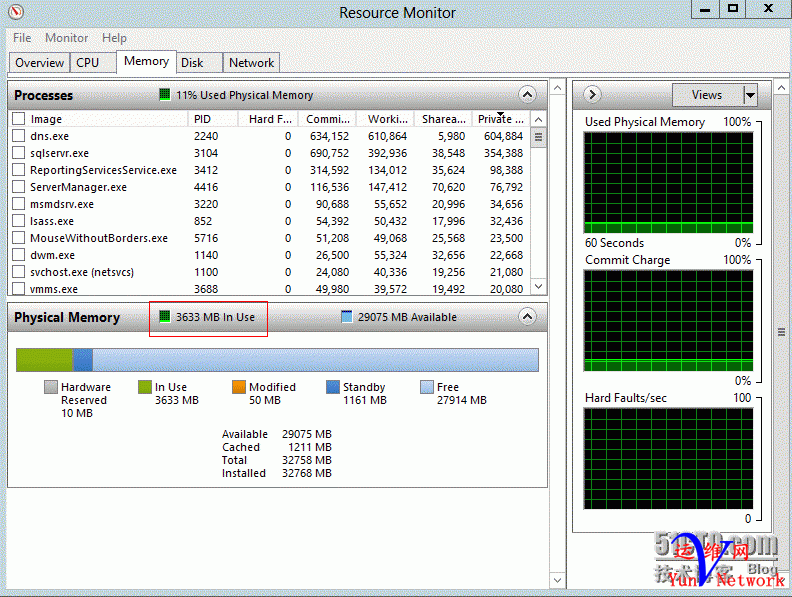
Task: Select the Memory tab
Action: point(146,61)
